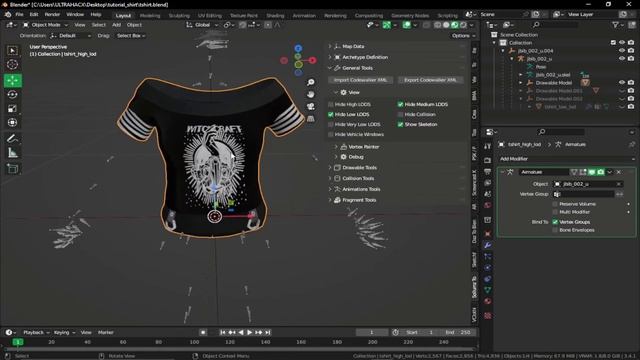Open the Render properties tab icon
The image size is (640, 360).
pyautogui.click(x=487, y=160)
